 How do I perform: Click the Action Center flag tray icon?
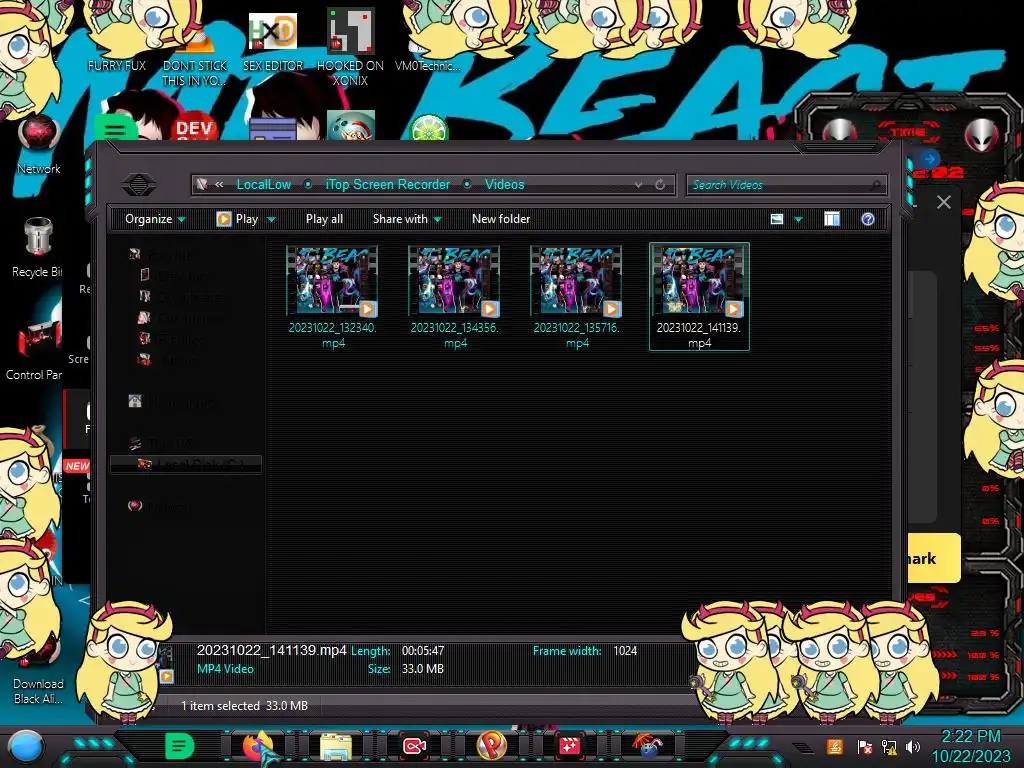[x=865, y=747]
